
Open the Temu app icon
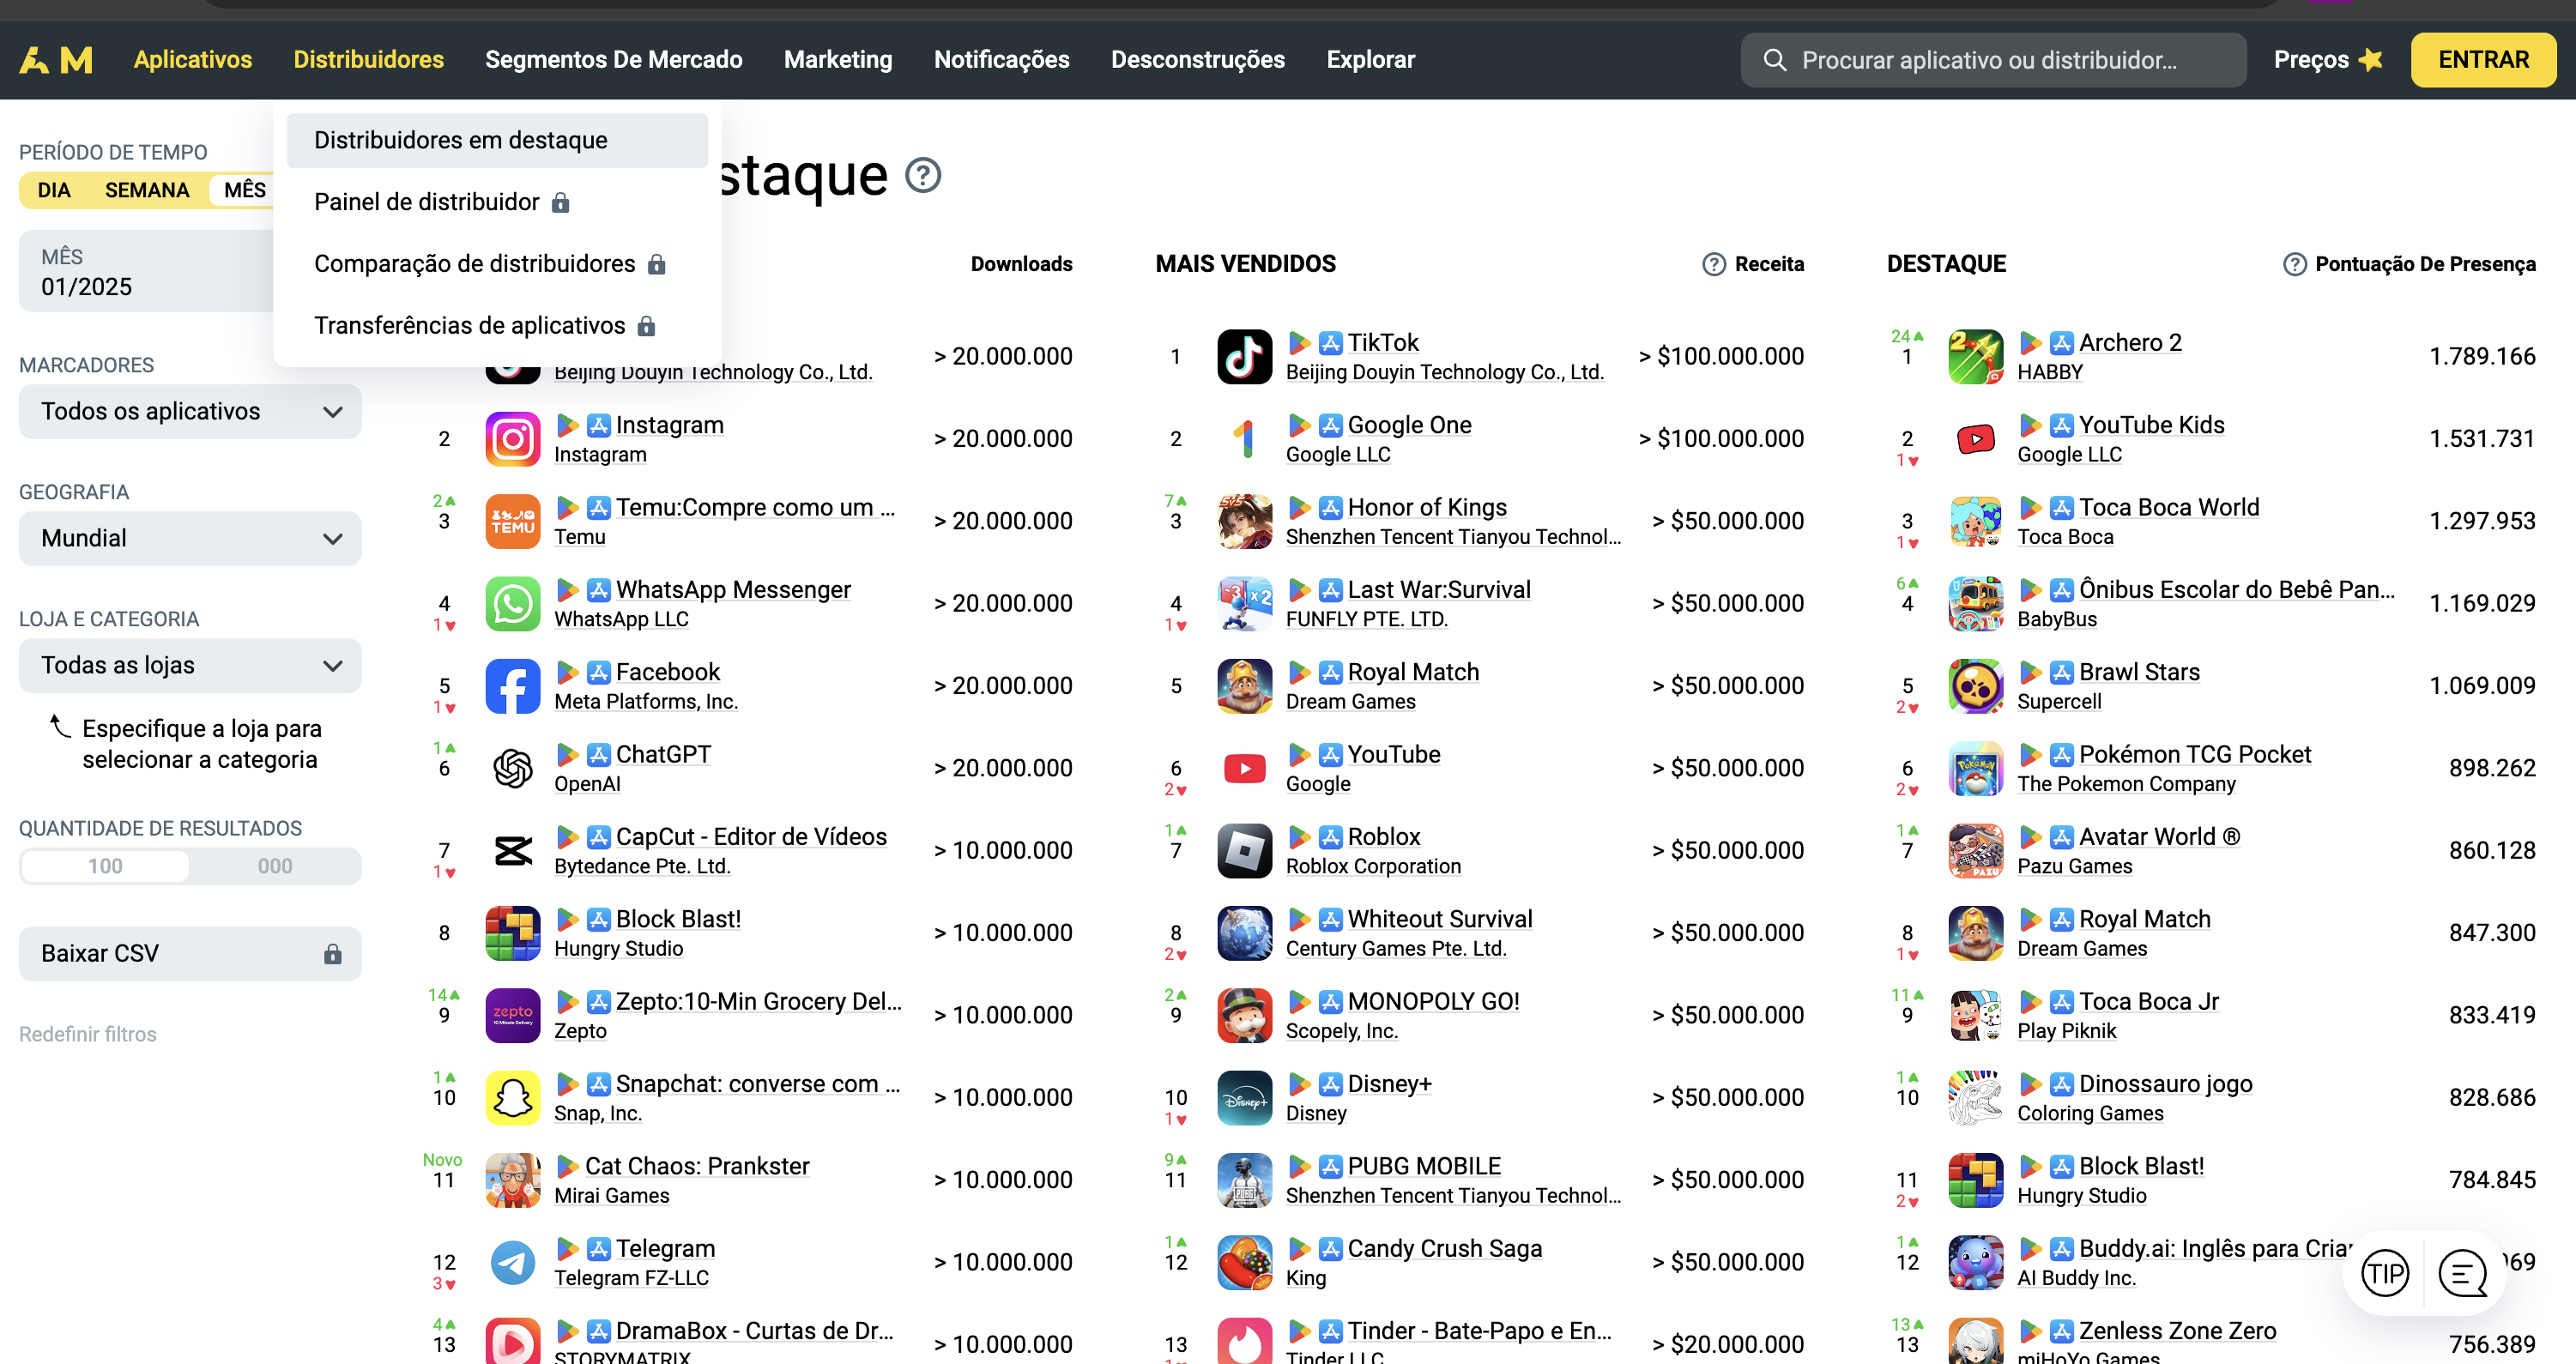(x=513, y=521)
